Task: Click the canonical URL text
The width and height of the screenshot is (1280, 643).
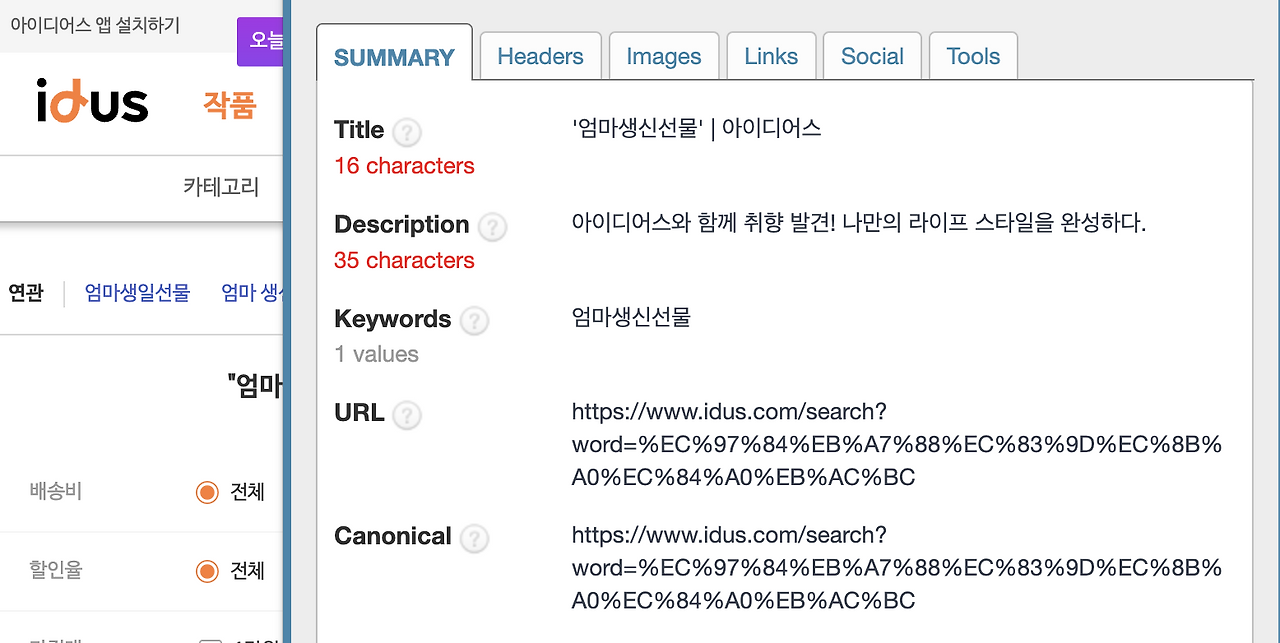Action: tap(896, 568)
